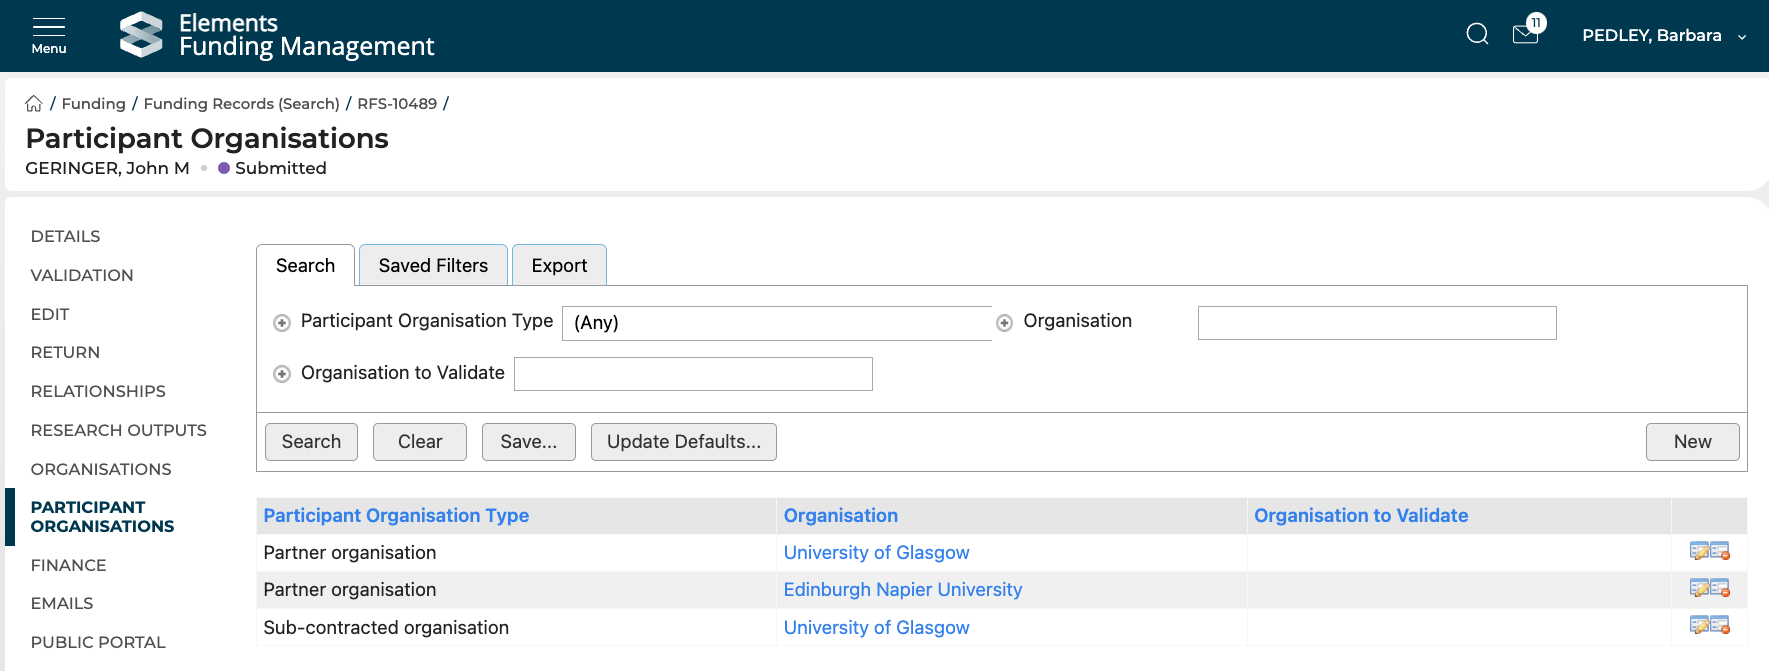Screen dimensions: 1769x671
Task: Switch to the Export tab
Action: point(559,266)
